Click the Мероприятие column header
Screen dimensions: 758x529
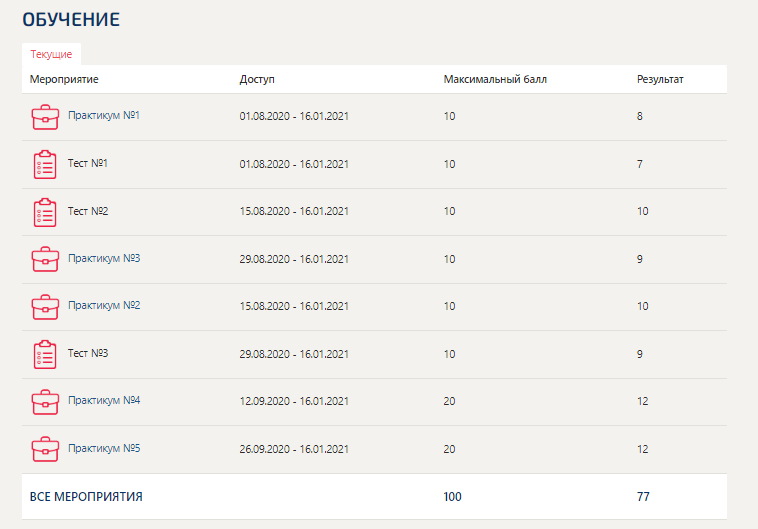pos(64,79)
